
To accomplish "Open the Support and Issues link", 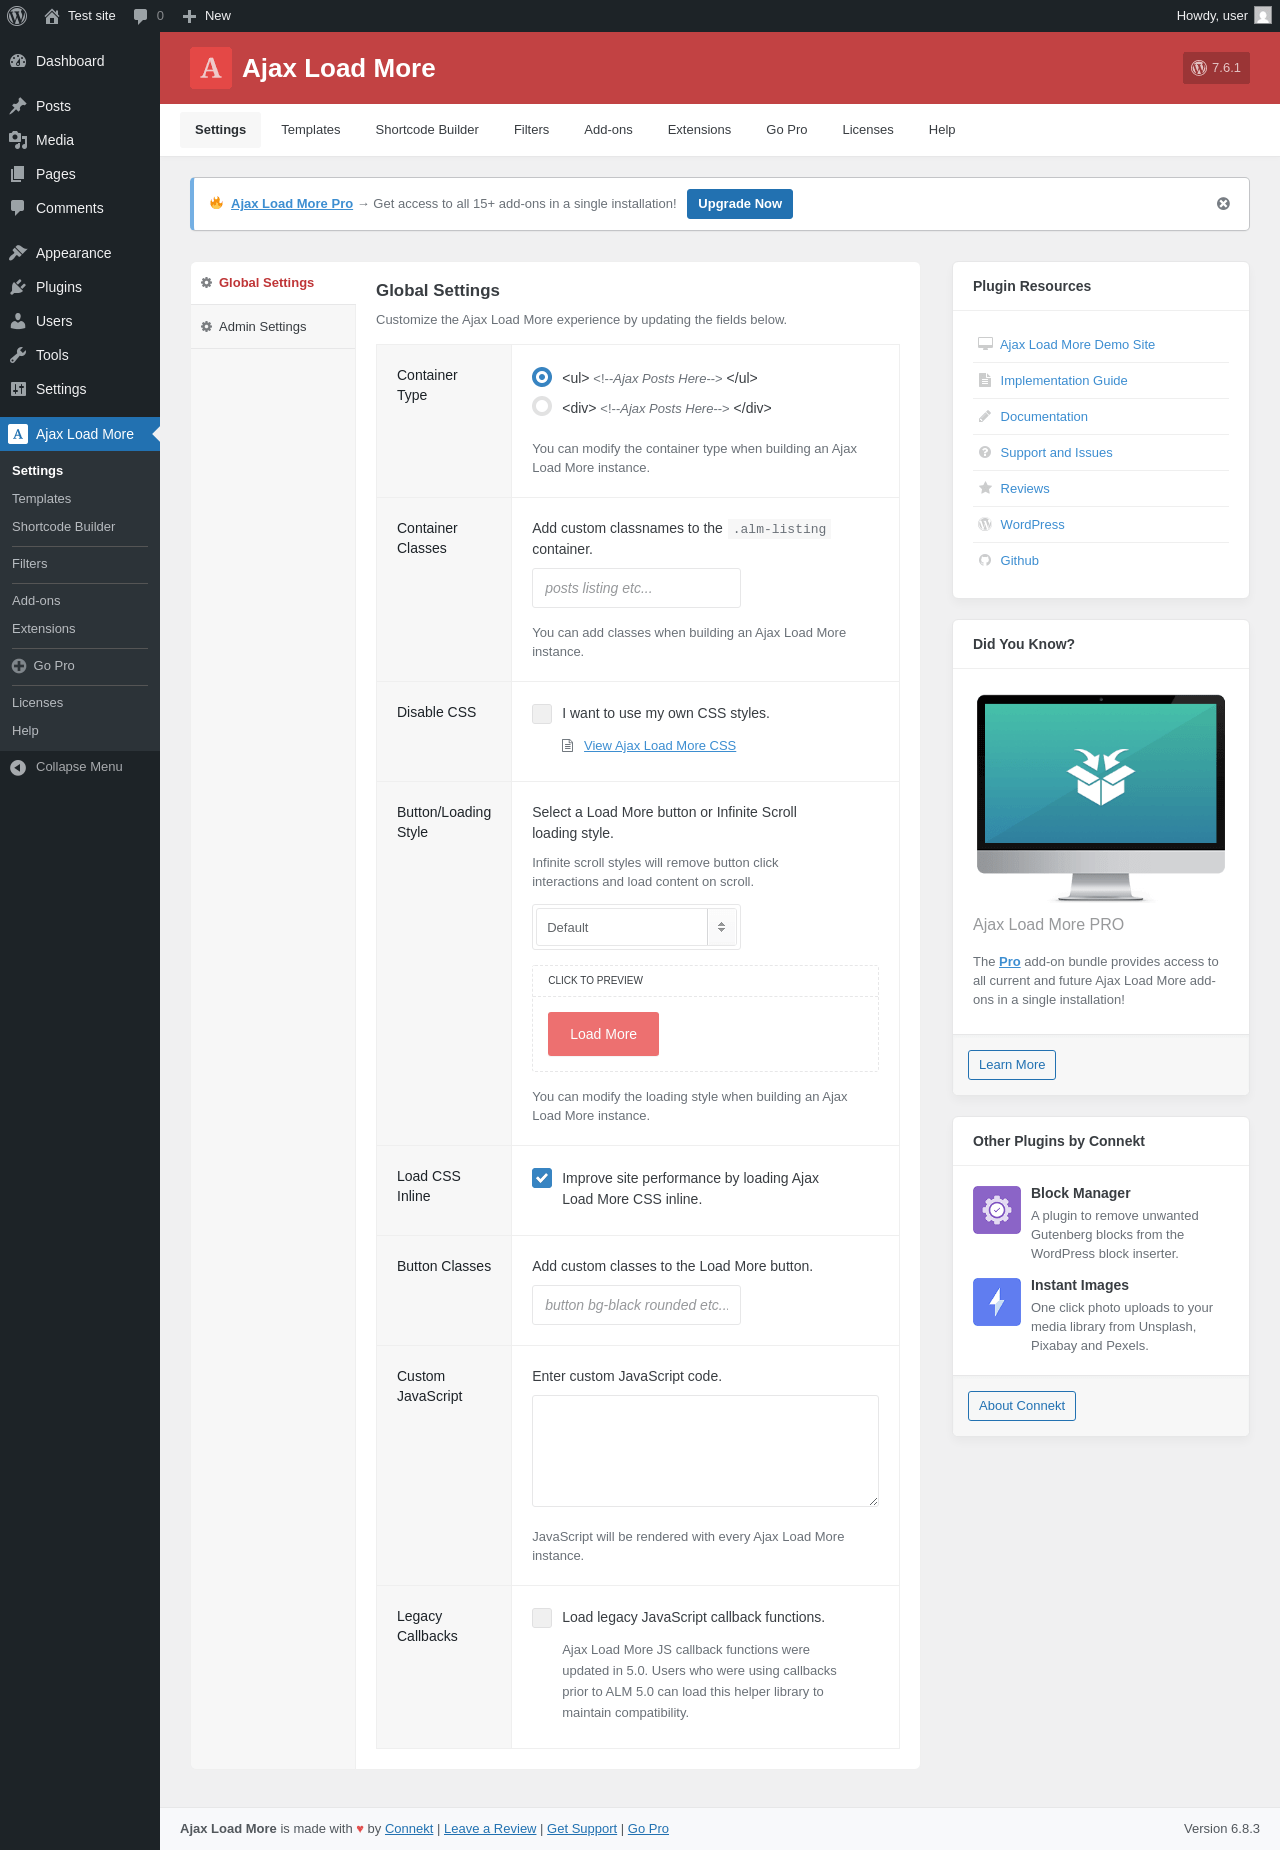I will (x=1056, y=453).
